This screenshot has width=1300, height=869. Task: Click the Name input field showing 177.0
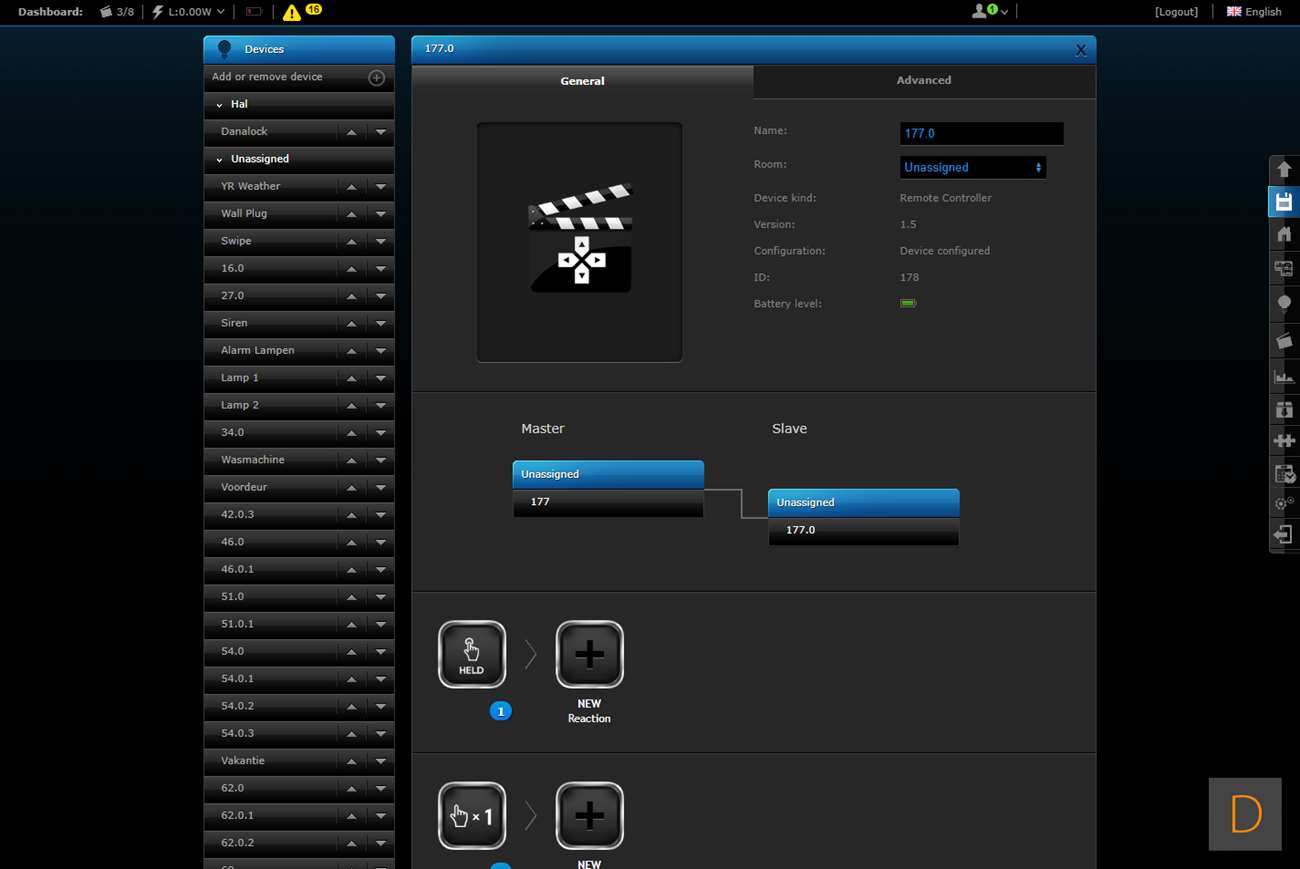click(x=980, y=133)
